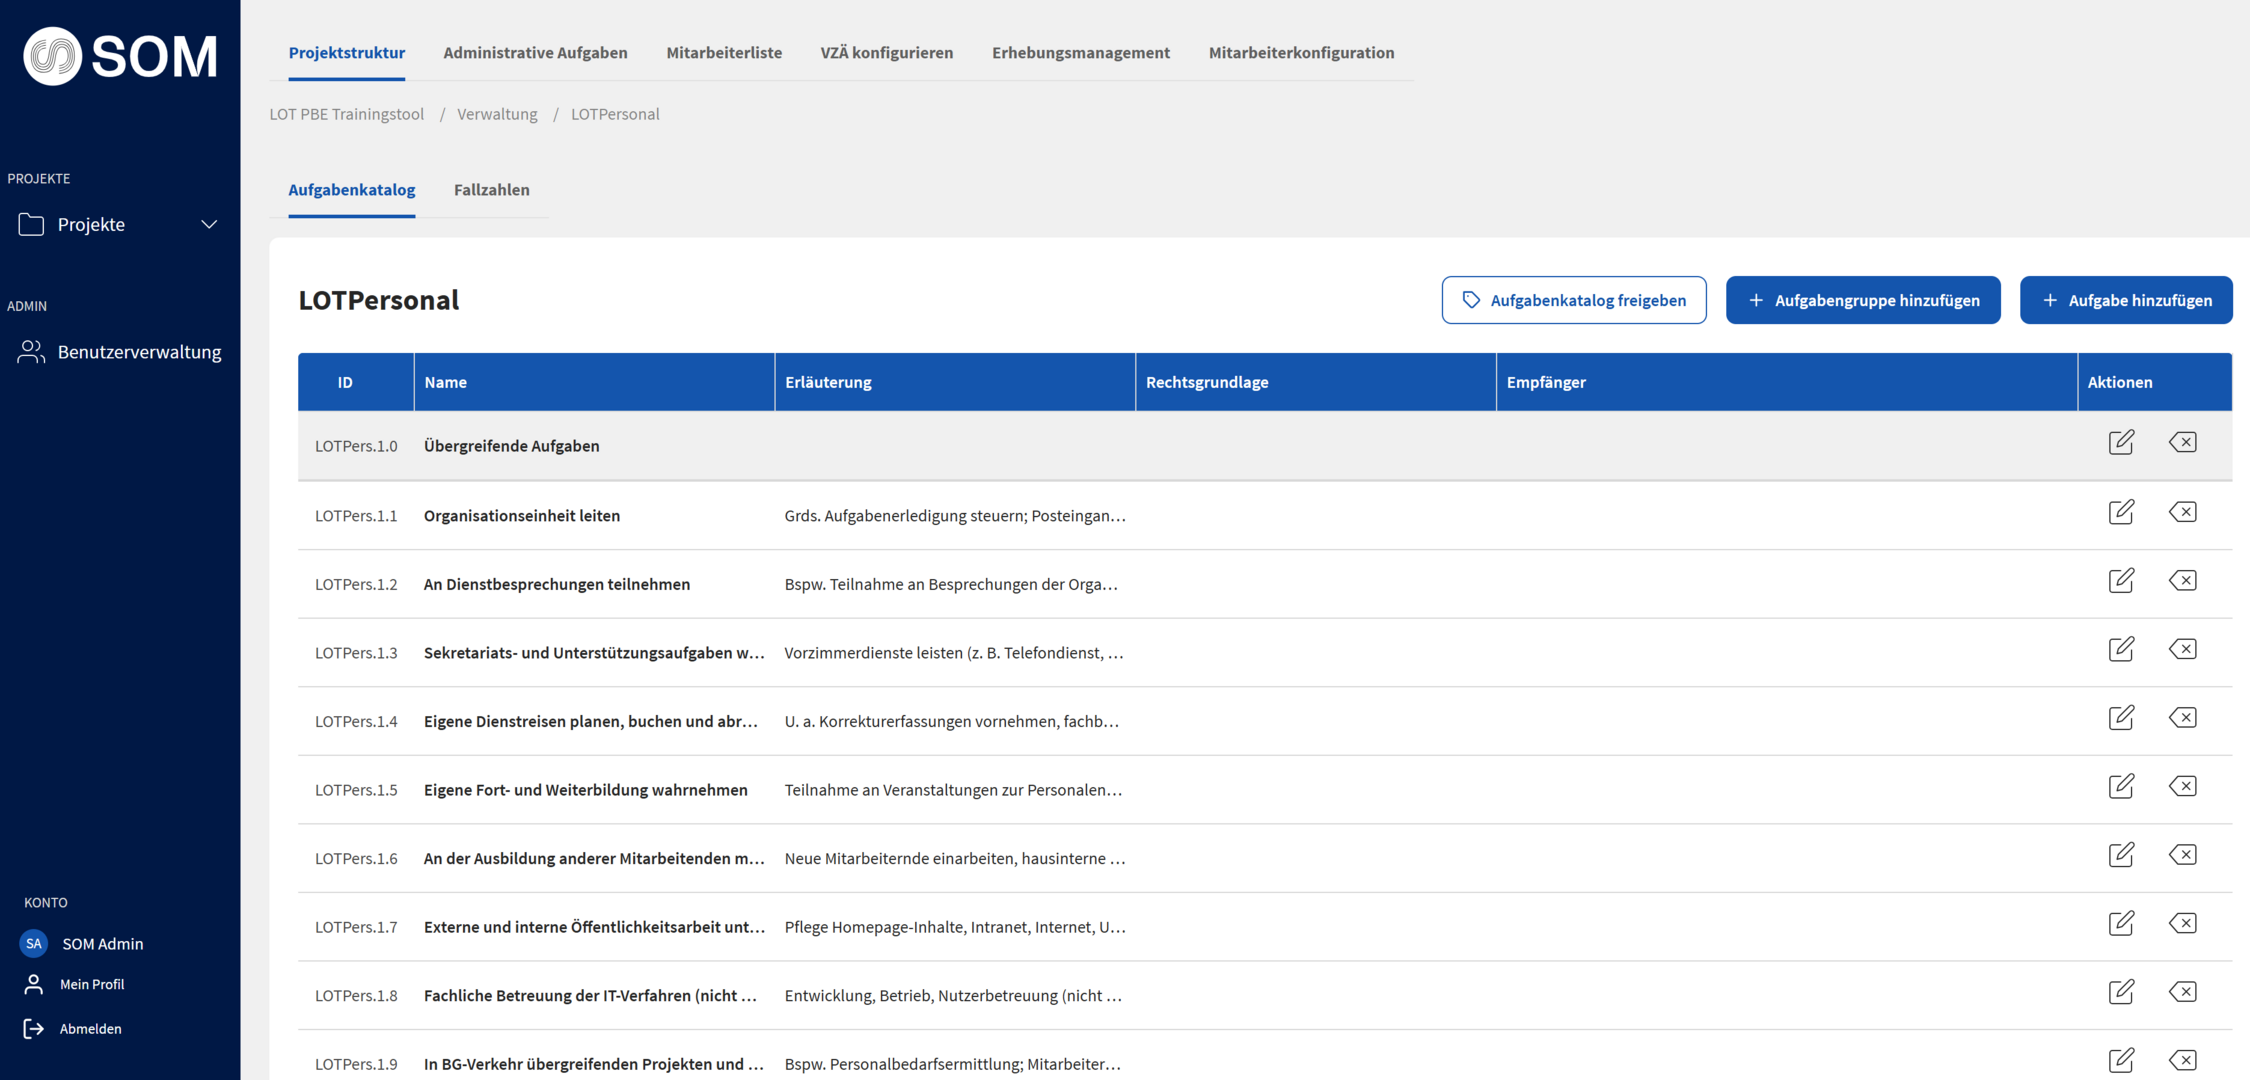Edit task LOTPers.1.3 Sekretariatsaufgaben

point(2121,650)
